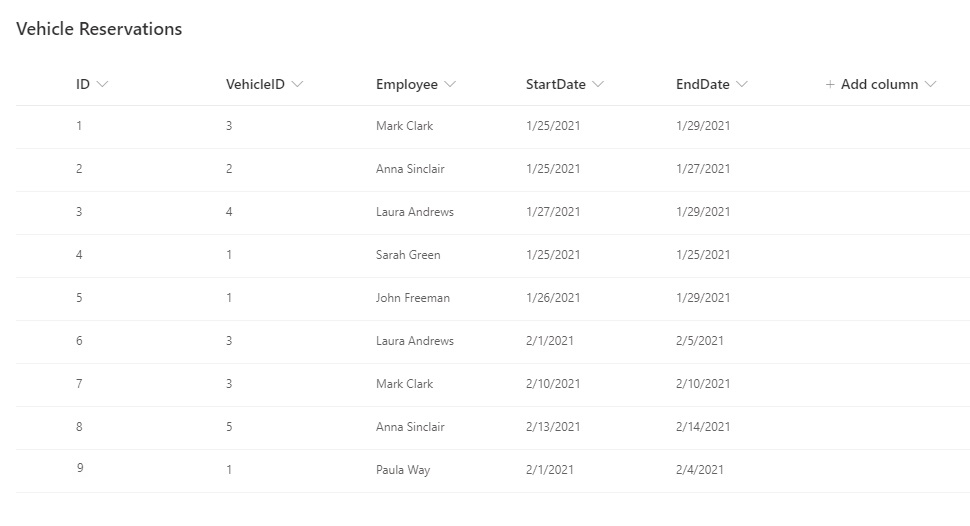
Task: Click the Paula Way employee cell
Action: click(x=403, y=470)
